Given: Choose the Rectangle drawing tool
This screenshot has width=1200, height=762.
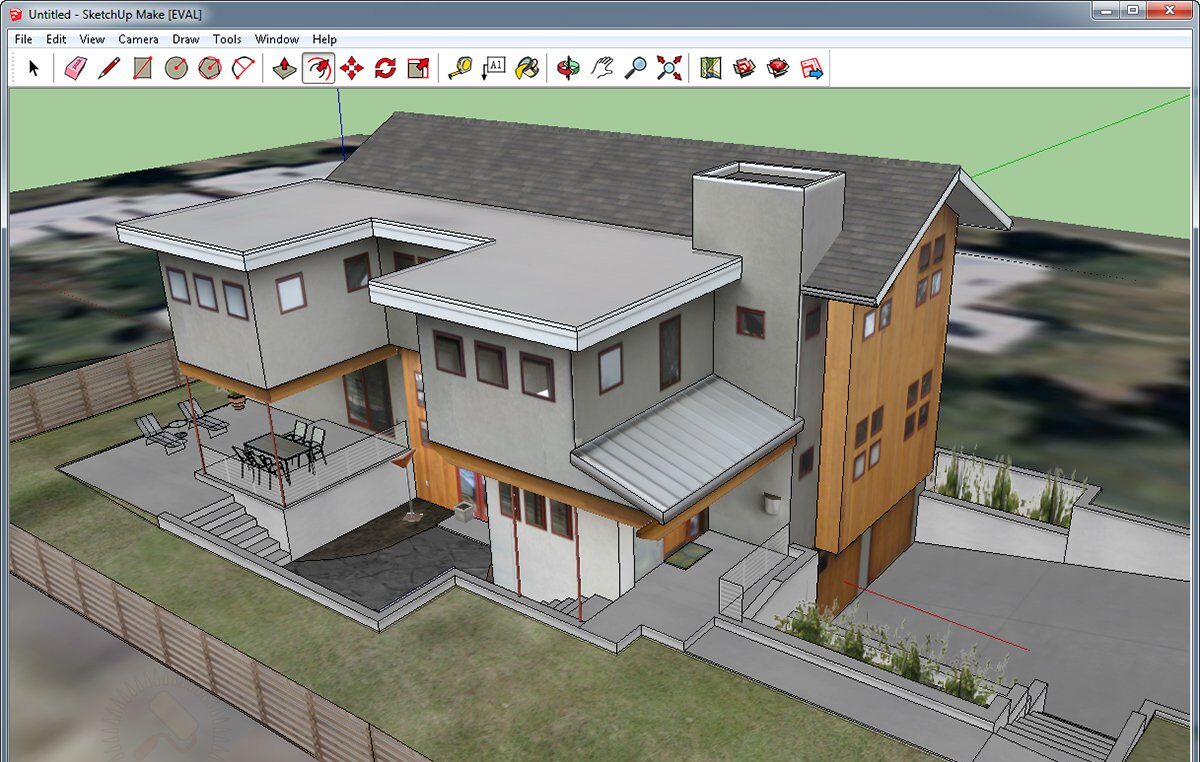Looking at the screenshot, I should click(142, 68).
